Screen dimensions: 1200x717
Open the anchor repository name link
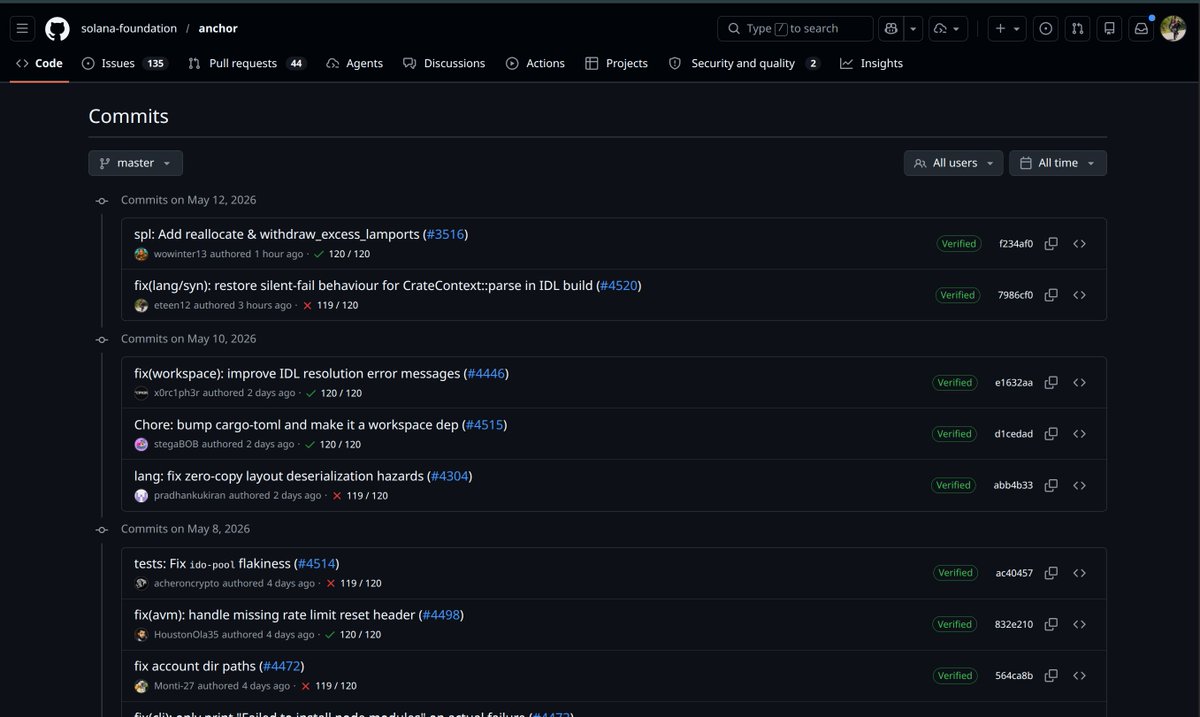point(218,29)
